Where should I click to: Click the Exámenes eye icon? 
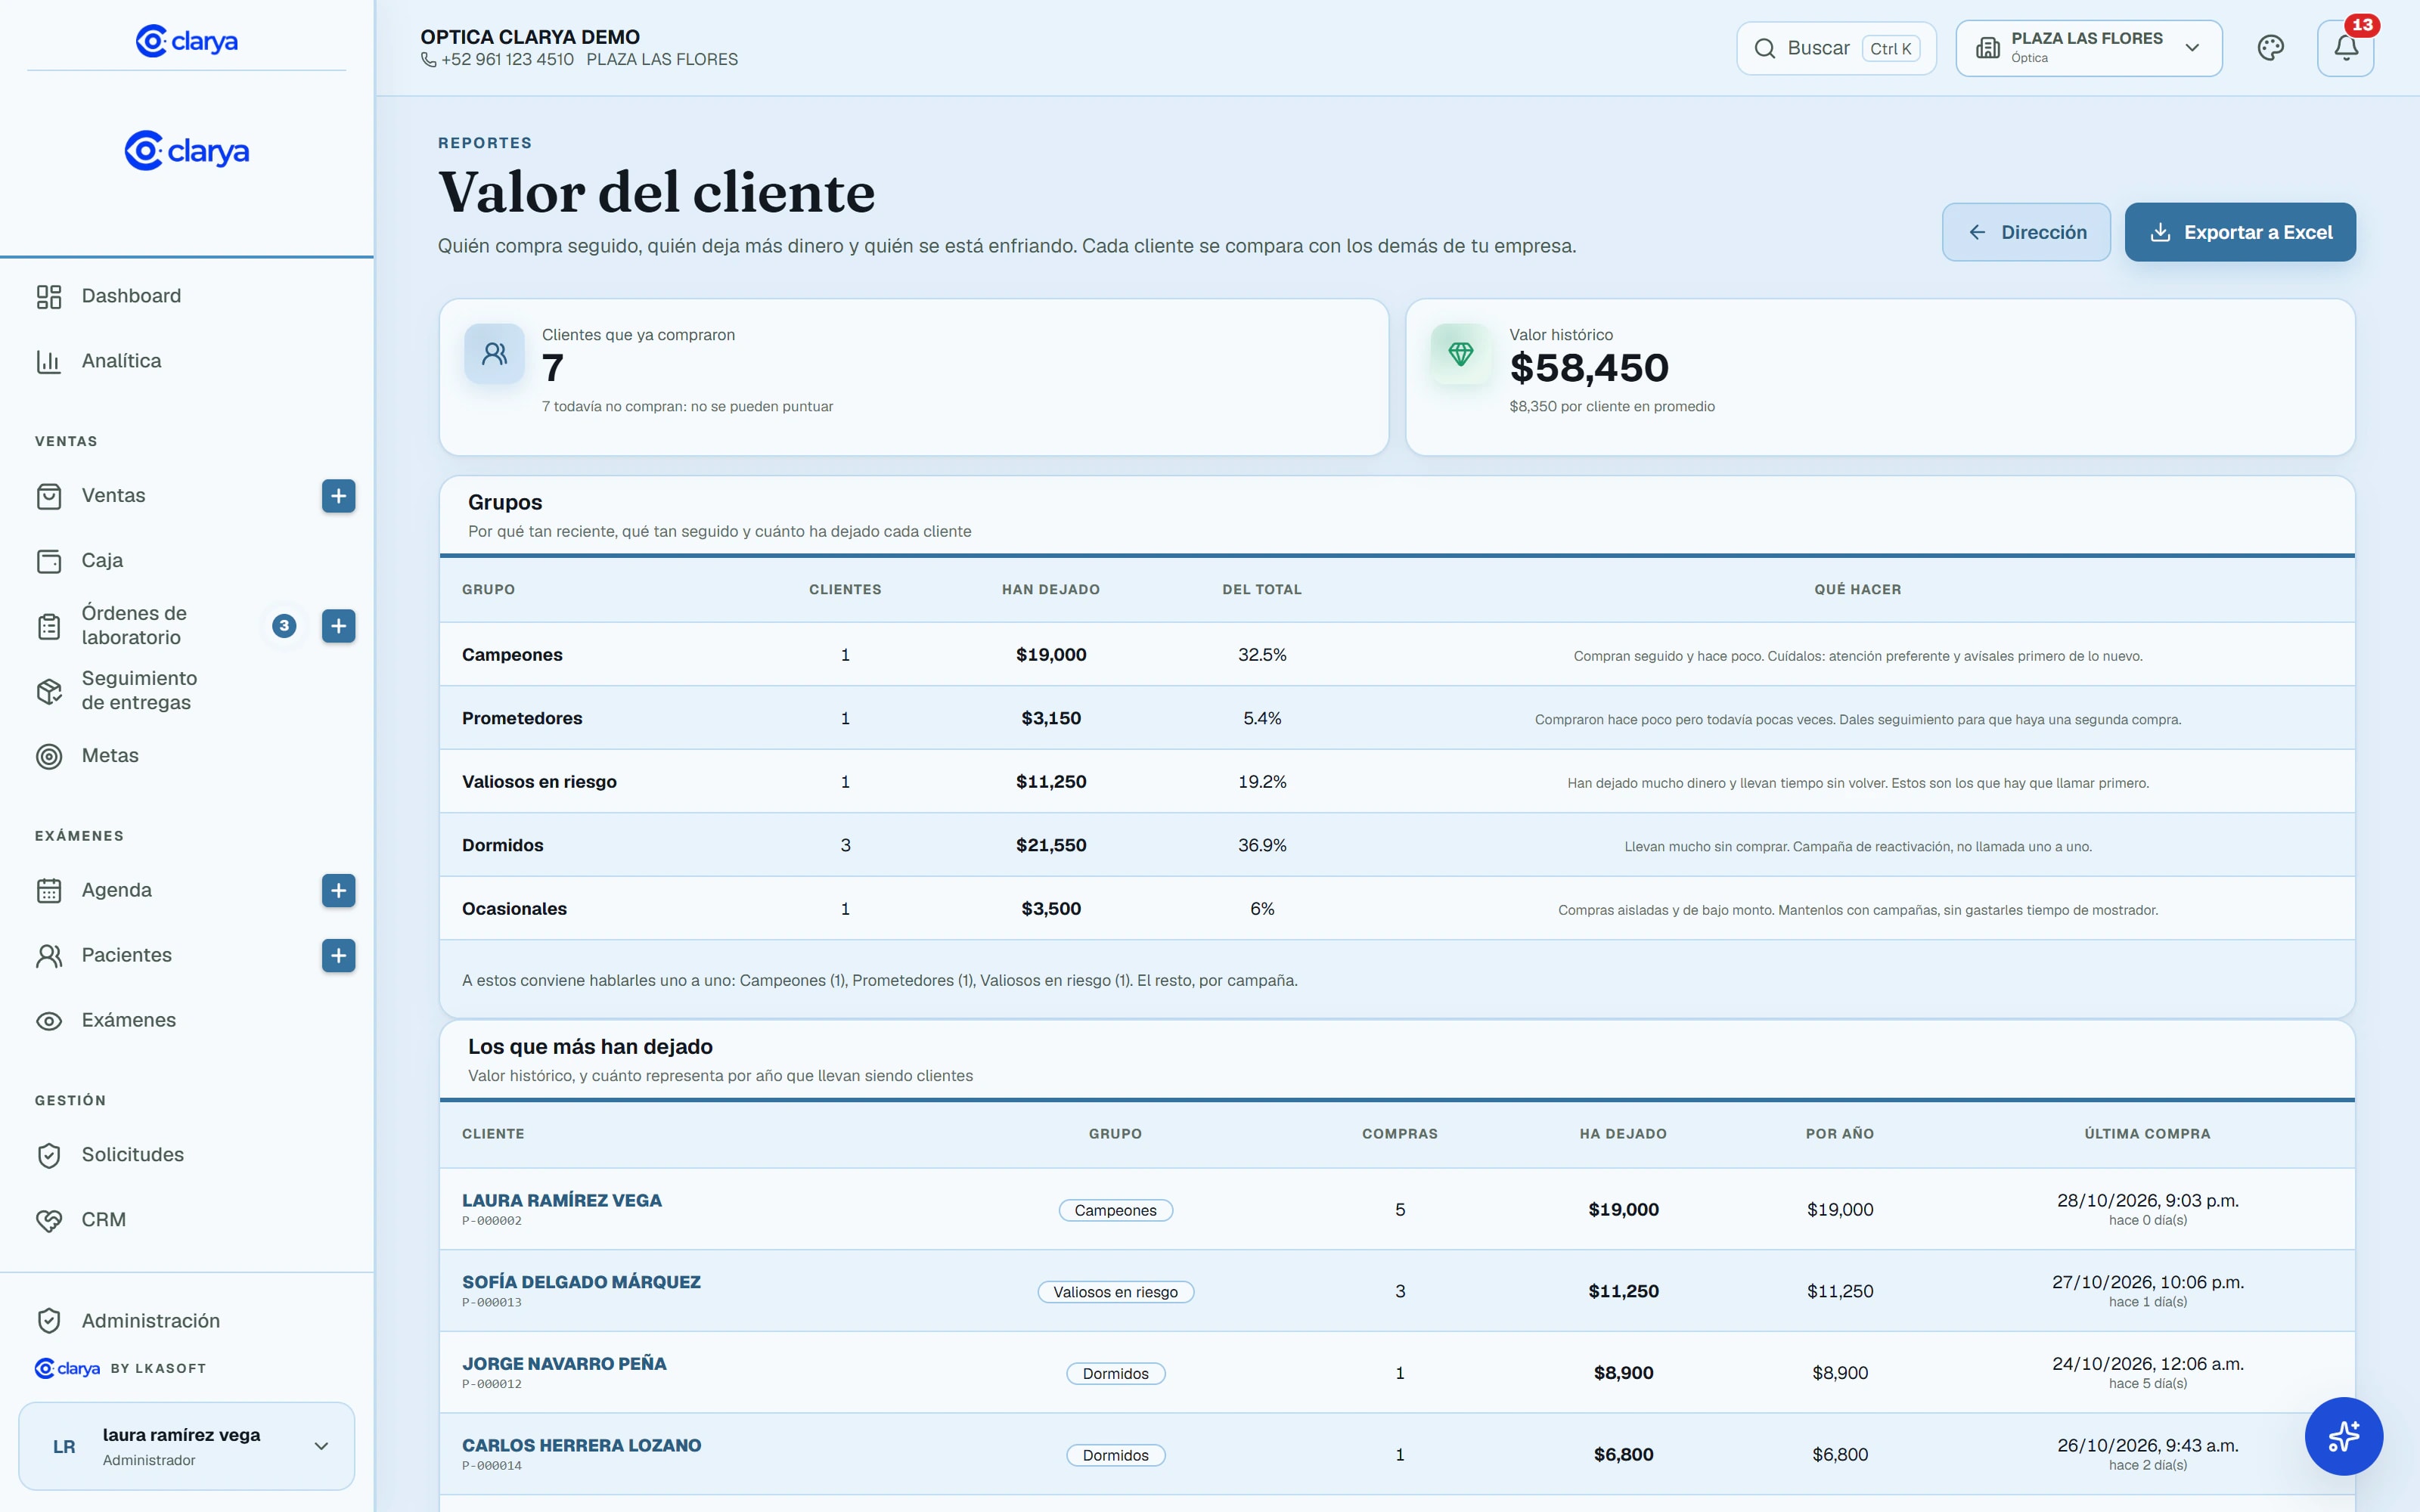coord(49,1021)
